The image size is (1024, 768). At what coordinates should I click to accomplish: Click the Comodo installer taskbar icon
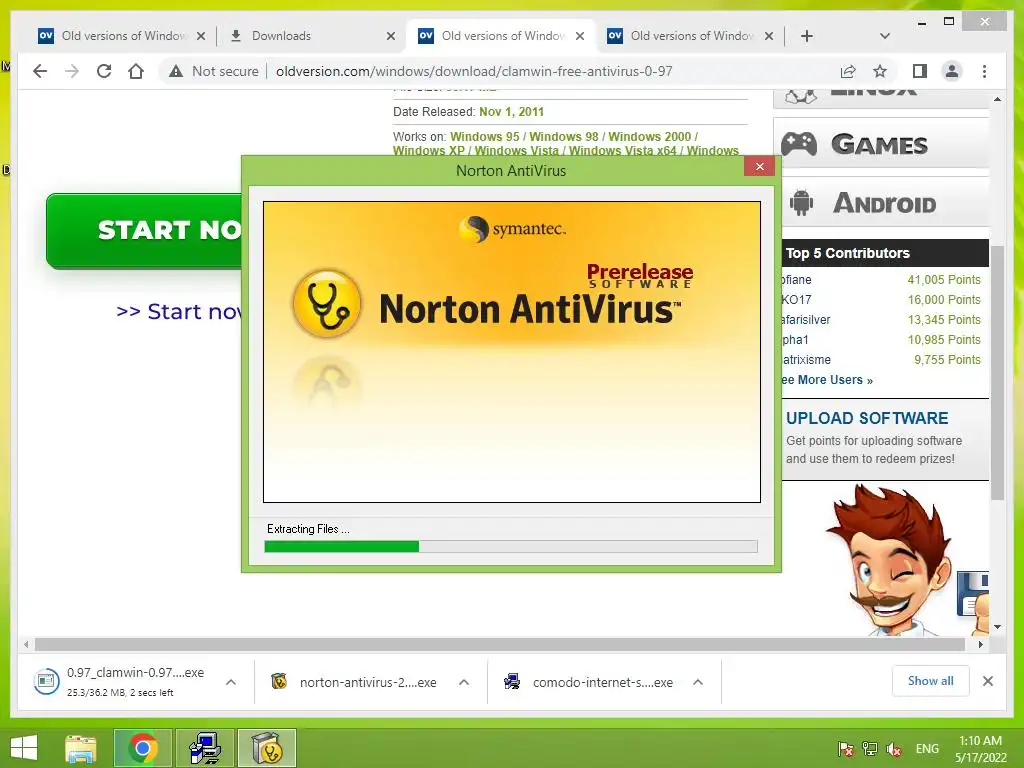pos(205,748)
